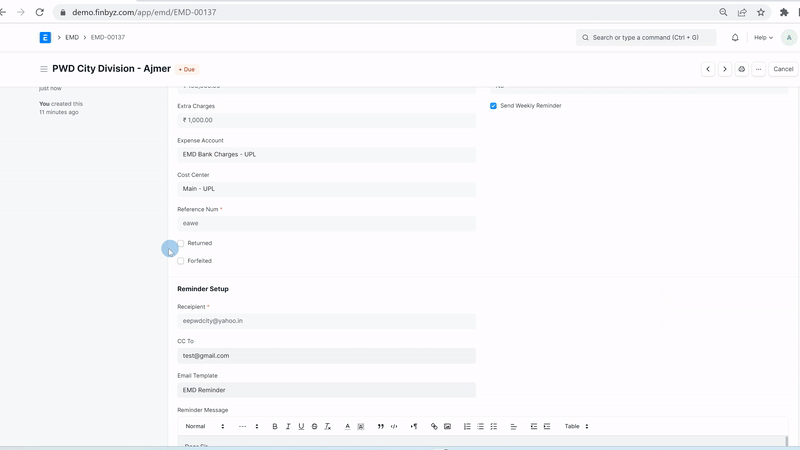
Task: Click the underline formatting icon
Action: pyautogui.click(x=301, y=426)
